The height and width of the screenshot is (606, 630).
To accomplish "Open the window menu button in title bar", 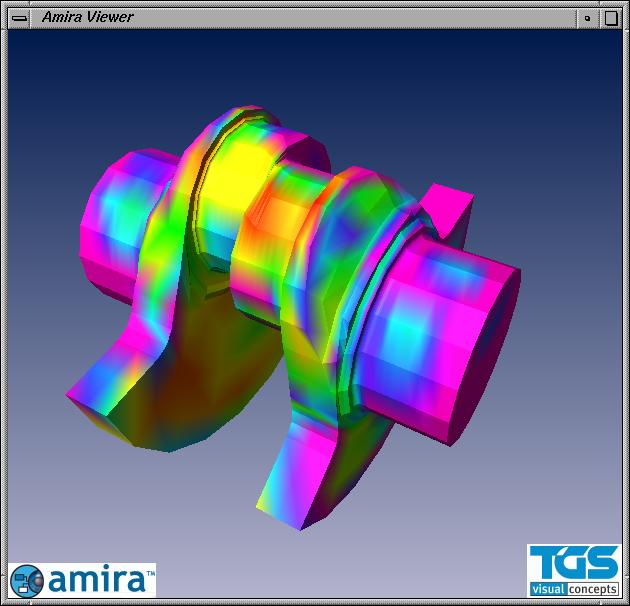I will pos(19,18).
